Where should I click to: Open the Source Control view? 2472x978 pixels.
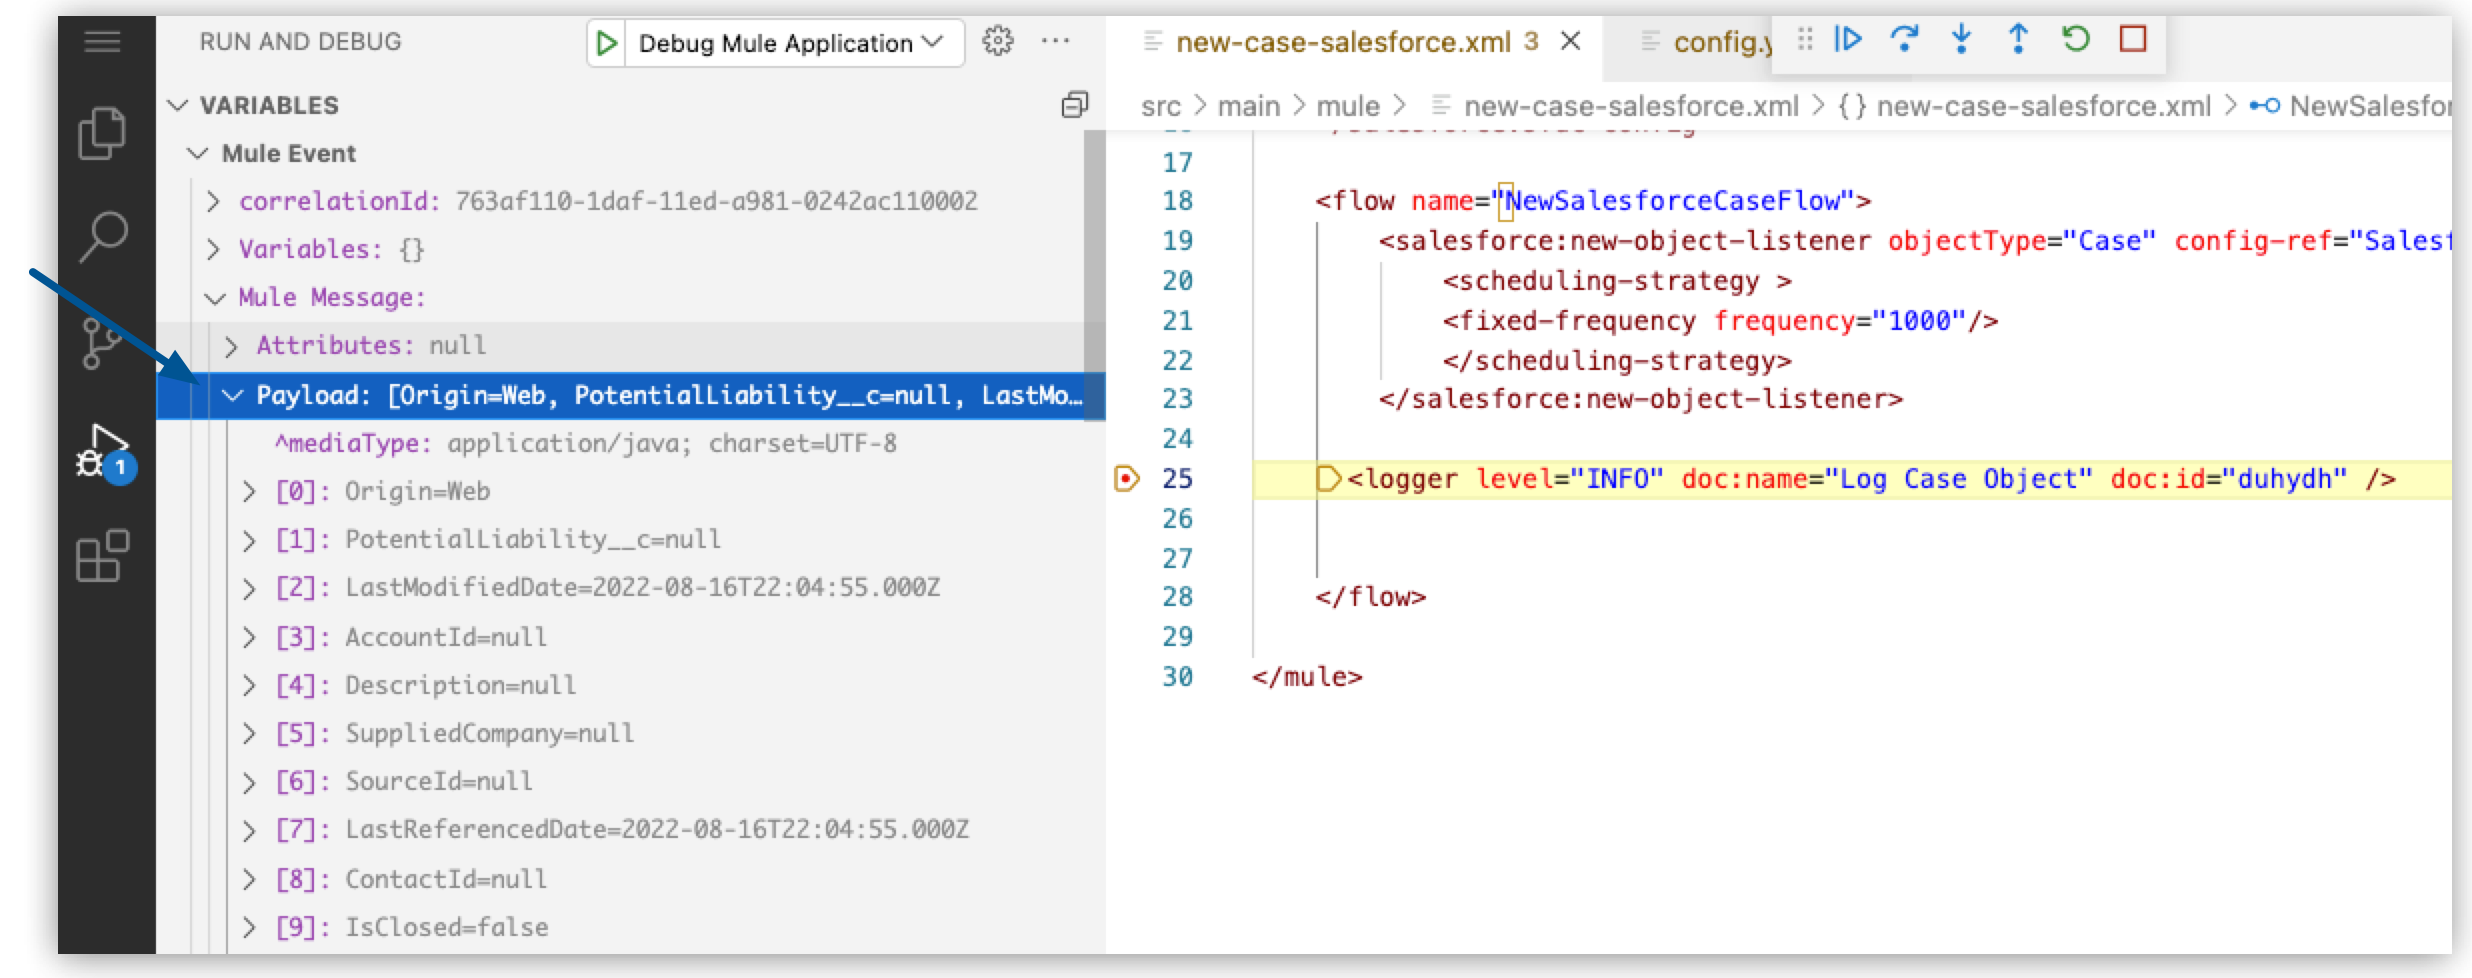click(x=101, y=345)
